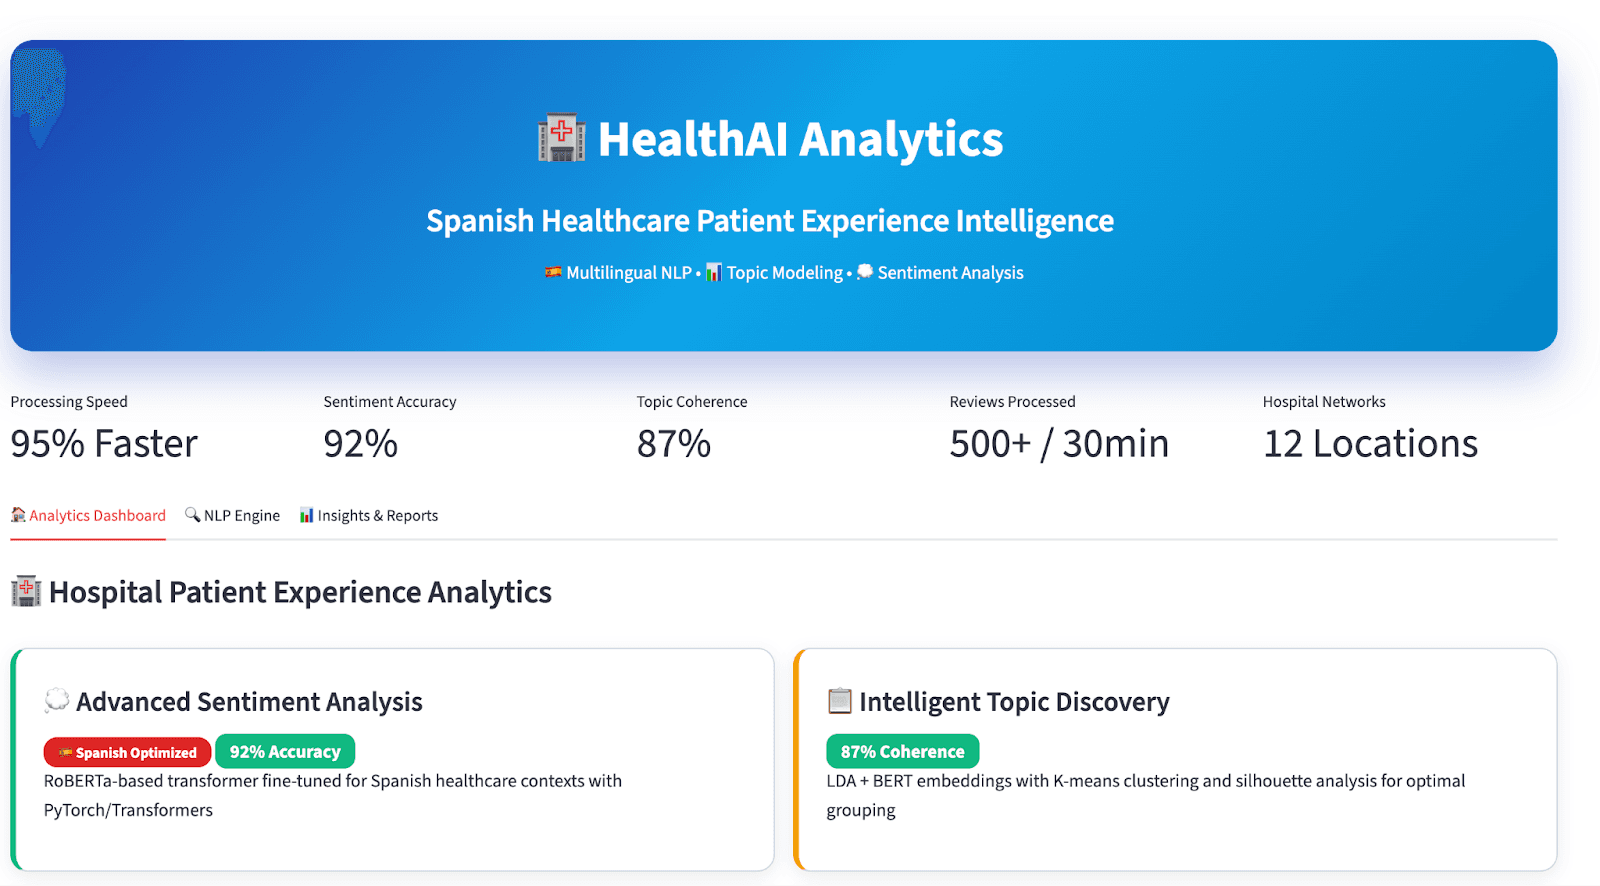The width and height of the screenshot is (1600, 886).
Task: Click the Advanced Sentiment Analysis card heading
Action: (249, 702)
